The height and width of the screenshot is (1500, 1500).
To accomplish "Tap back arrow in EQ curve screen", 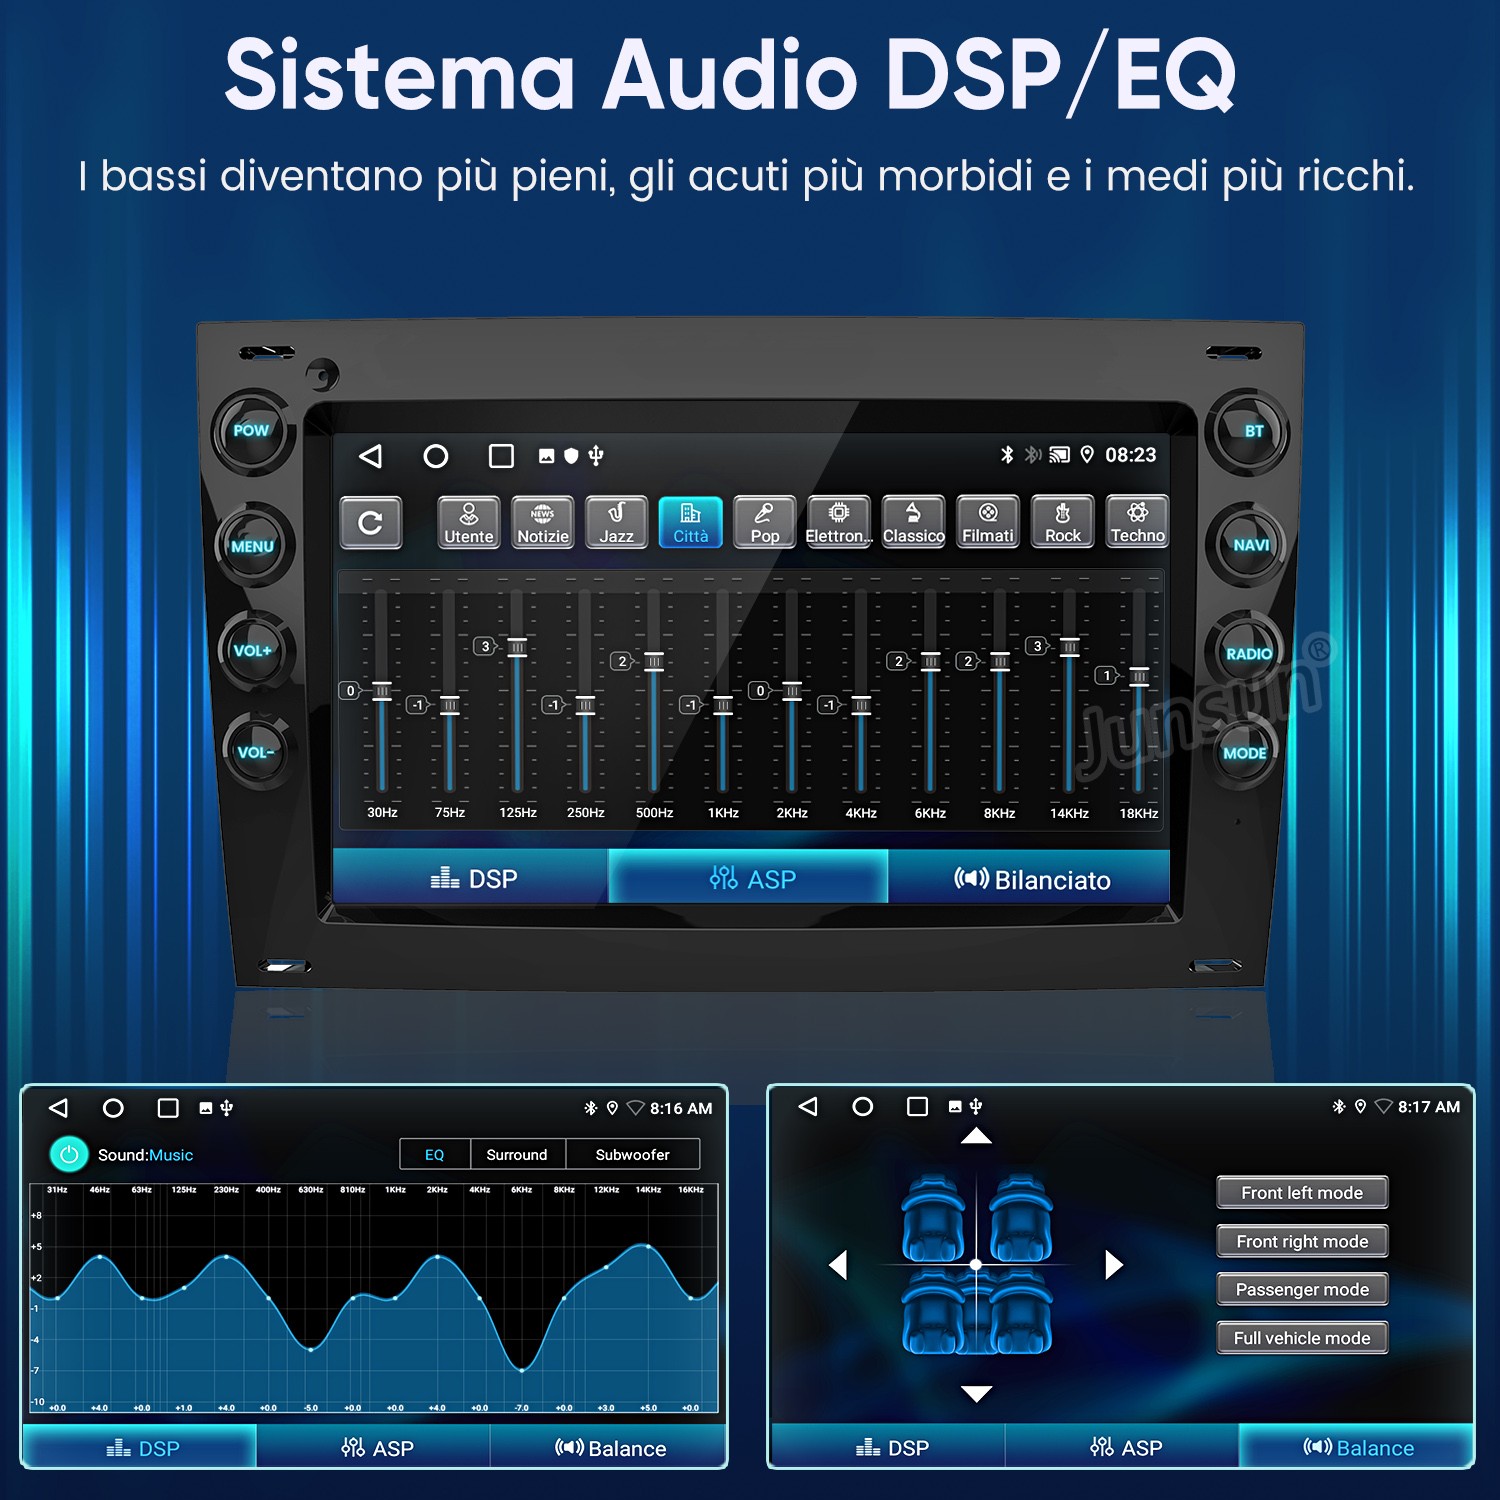I will (58, 1108).
